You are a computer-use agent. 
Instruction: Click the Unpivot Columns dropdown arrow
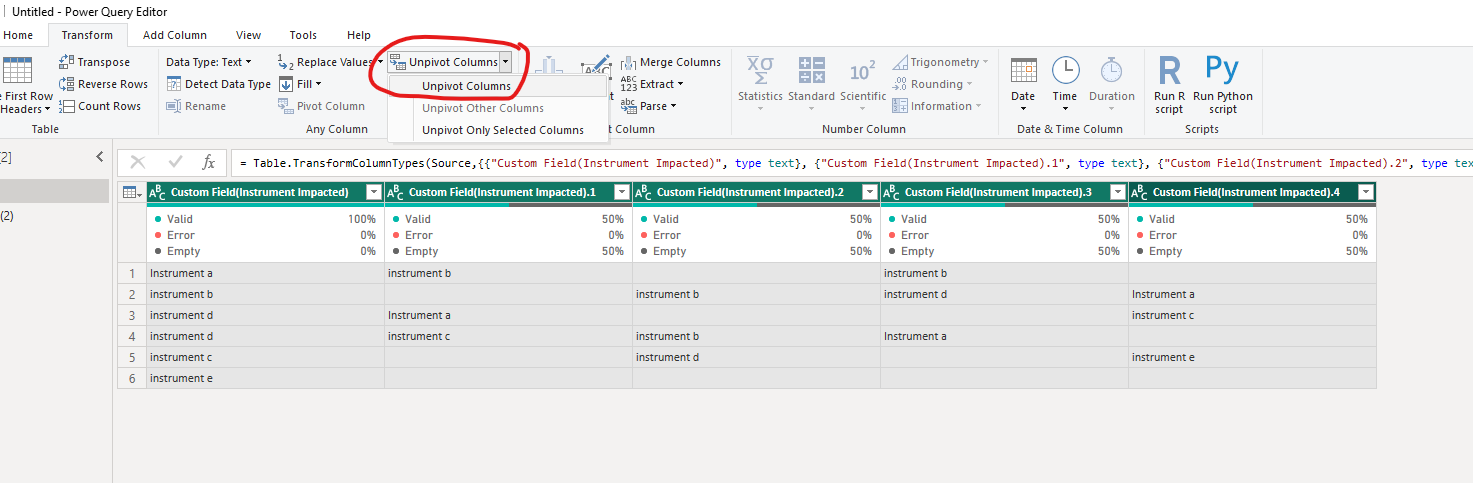(x=506, y=62)
